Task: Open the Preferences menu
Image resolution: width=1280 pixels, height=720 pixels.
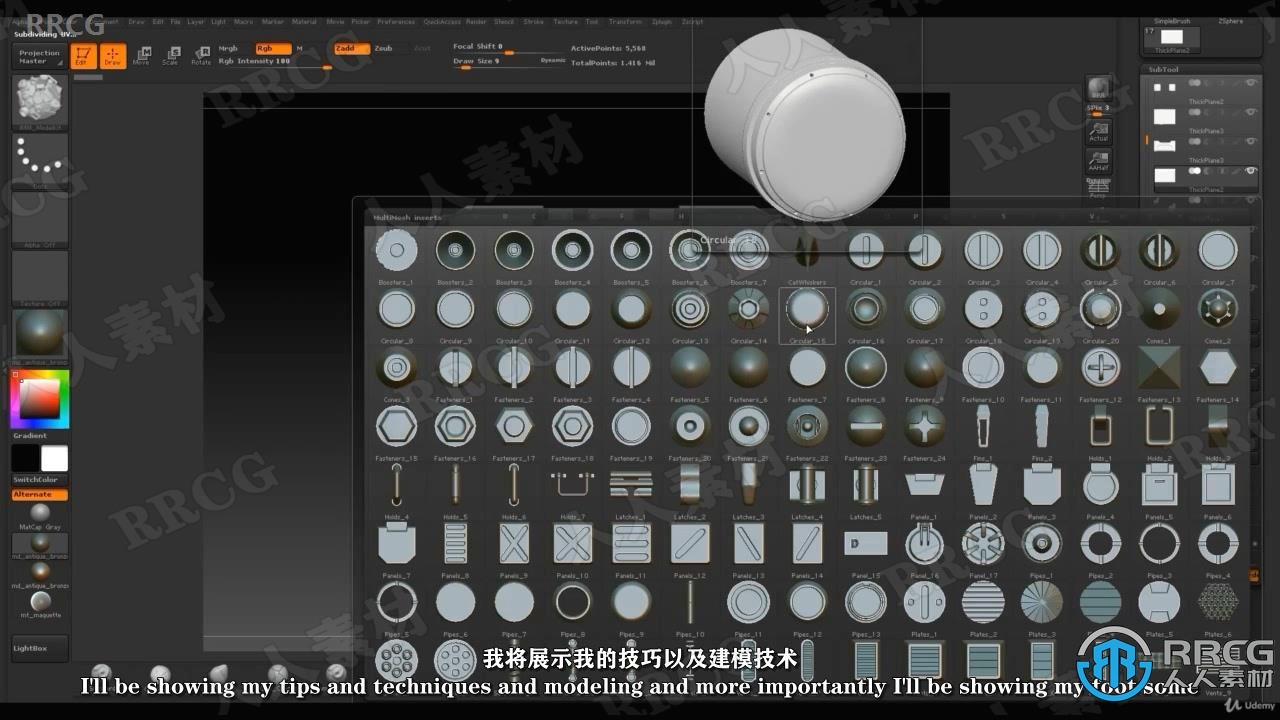Action: [396, 22]
